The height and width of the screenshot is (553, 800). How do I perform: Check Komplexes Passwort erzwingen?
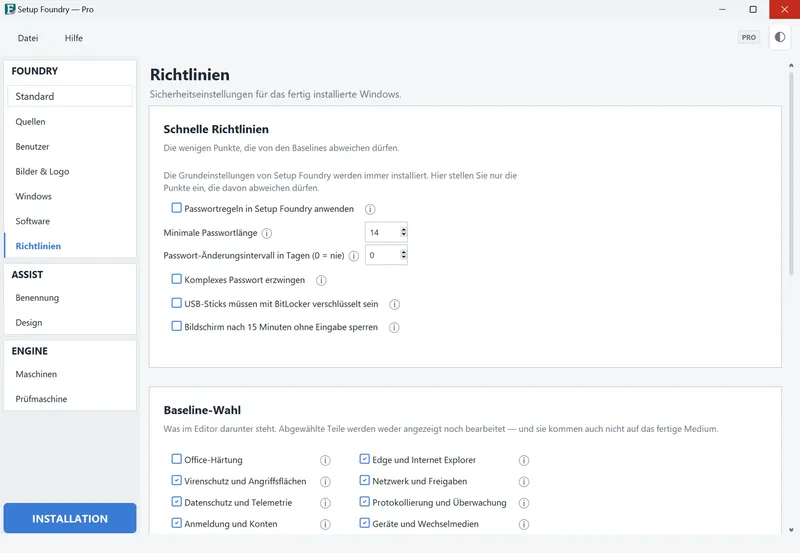(177, 279)
